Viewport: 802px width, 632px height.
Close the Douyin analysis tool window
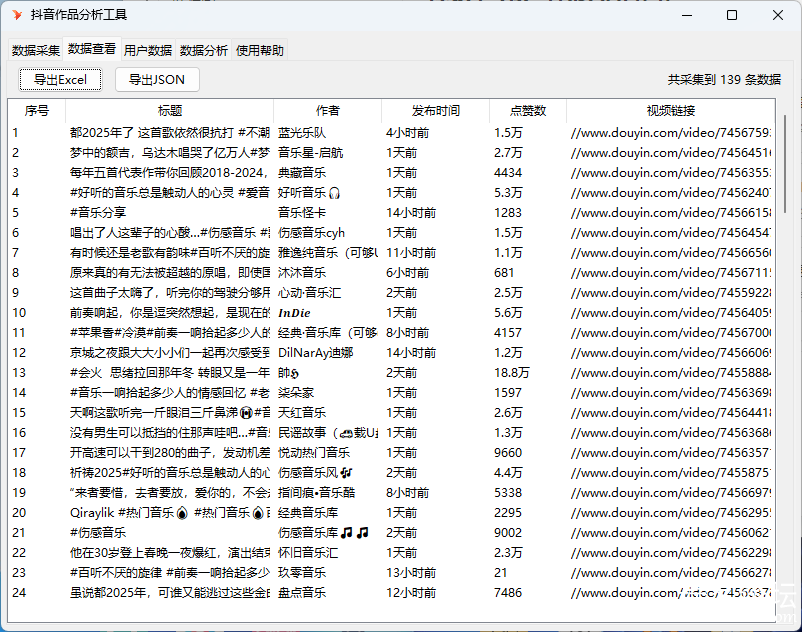pos(778,15)
